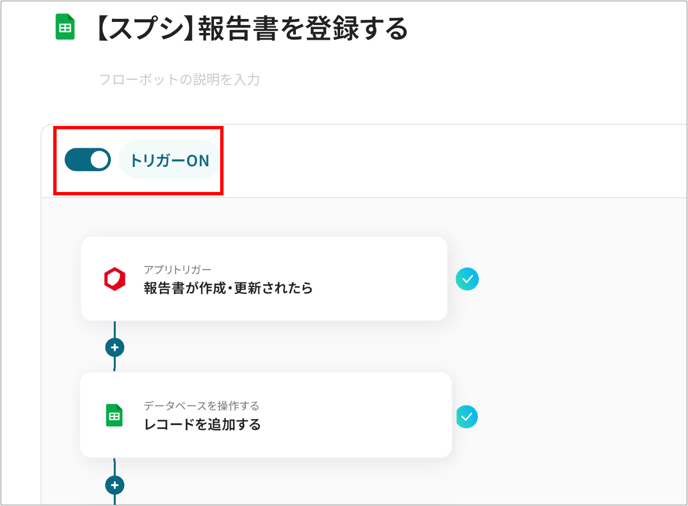Viewport: 688px width, 506px height.
Task: Click the アプリトリガー label text
Action: 177,269
